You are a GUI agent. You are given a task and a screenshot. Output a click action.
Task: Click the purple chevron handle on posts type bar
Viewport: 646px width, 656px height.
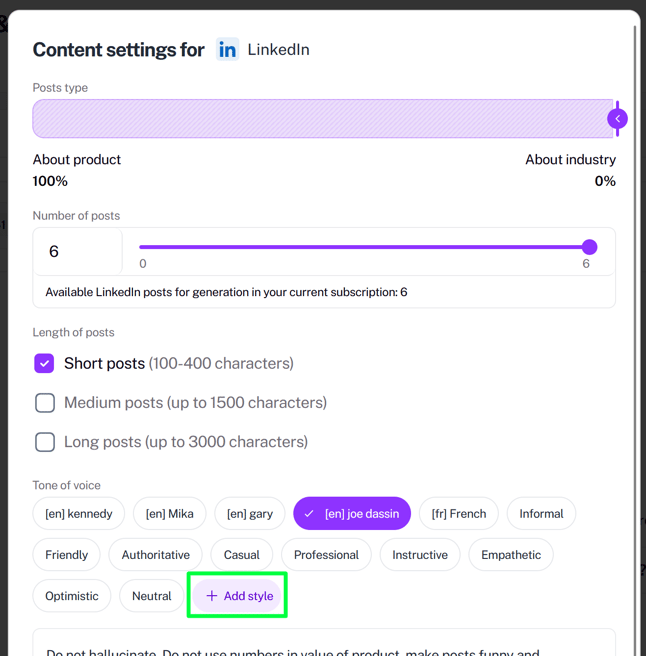pos(617,118)
